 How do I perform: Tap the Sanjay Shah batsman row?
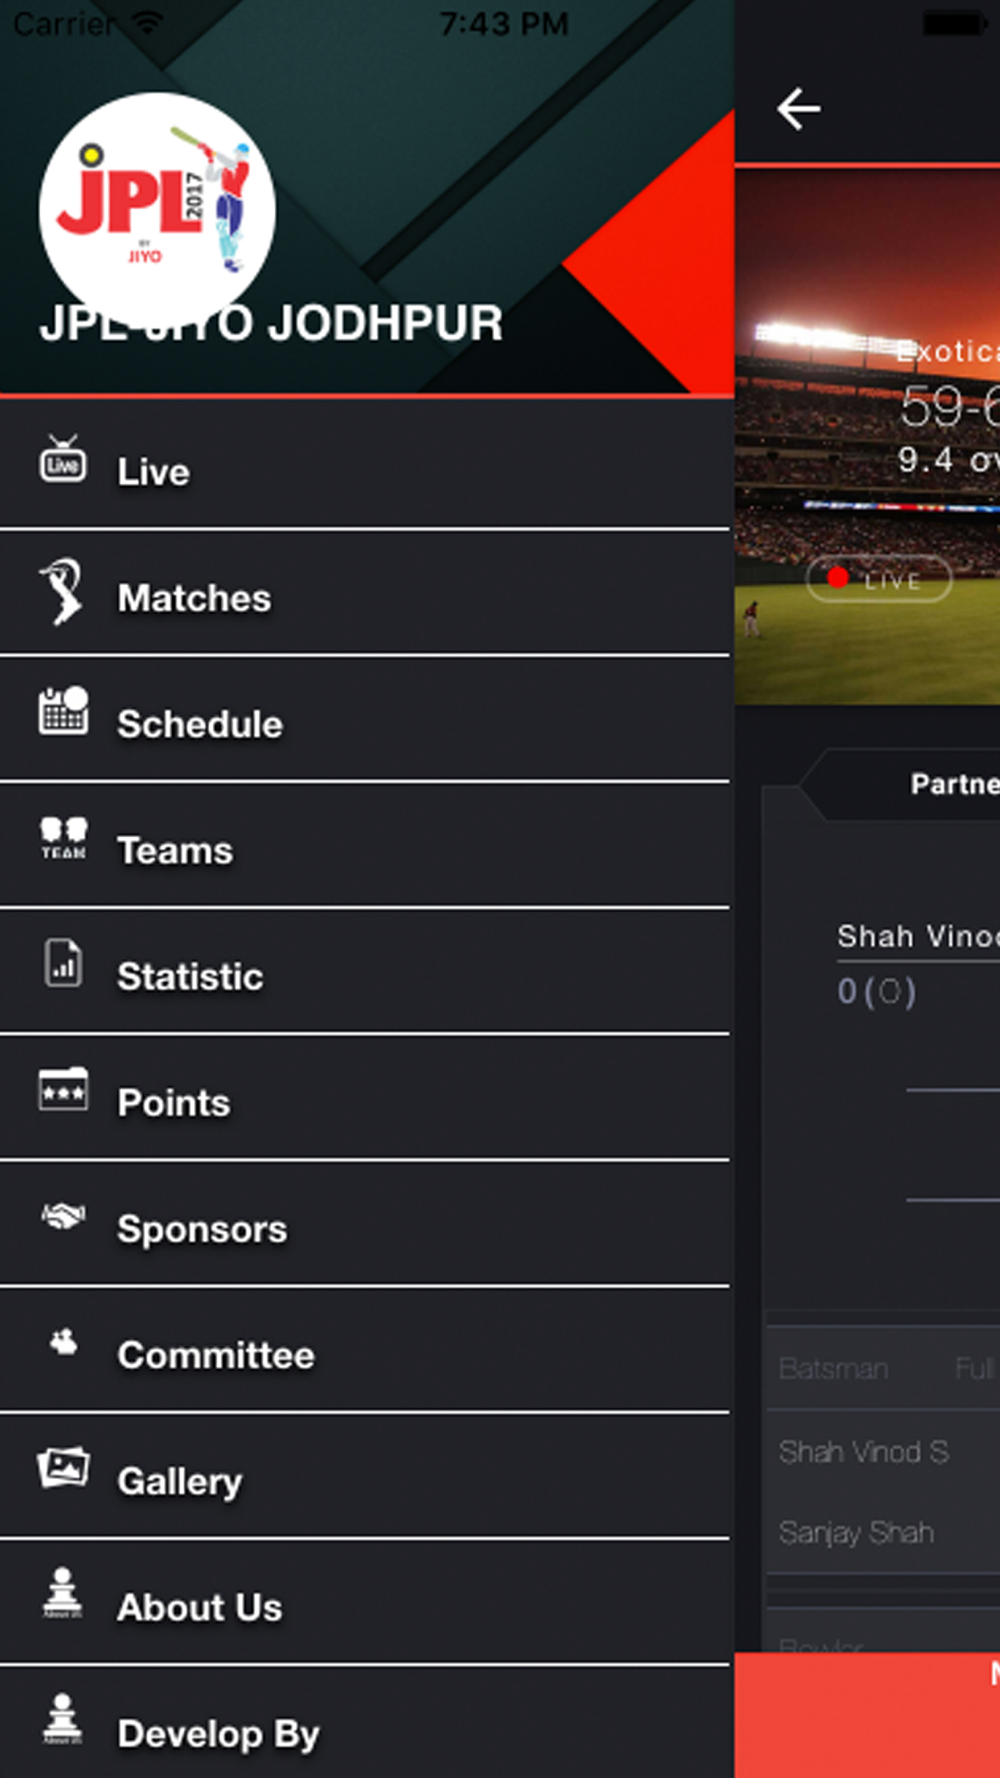(884, 1532)
